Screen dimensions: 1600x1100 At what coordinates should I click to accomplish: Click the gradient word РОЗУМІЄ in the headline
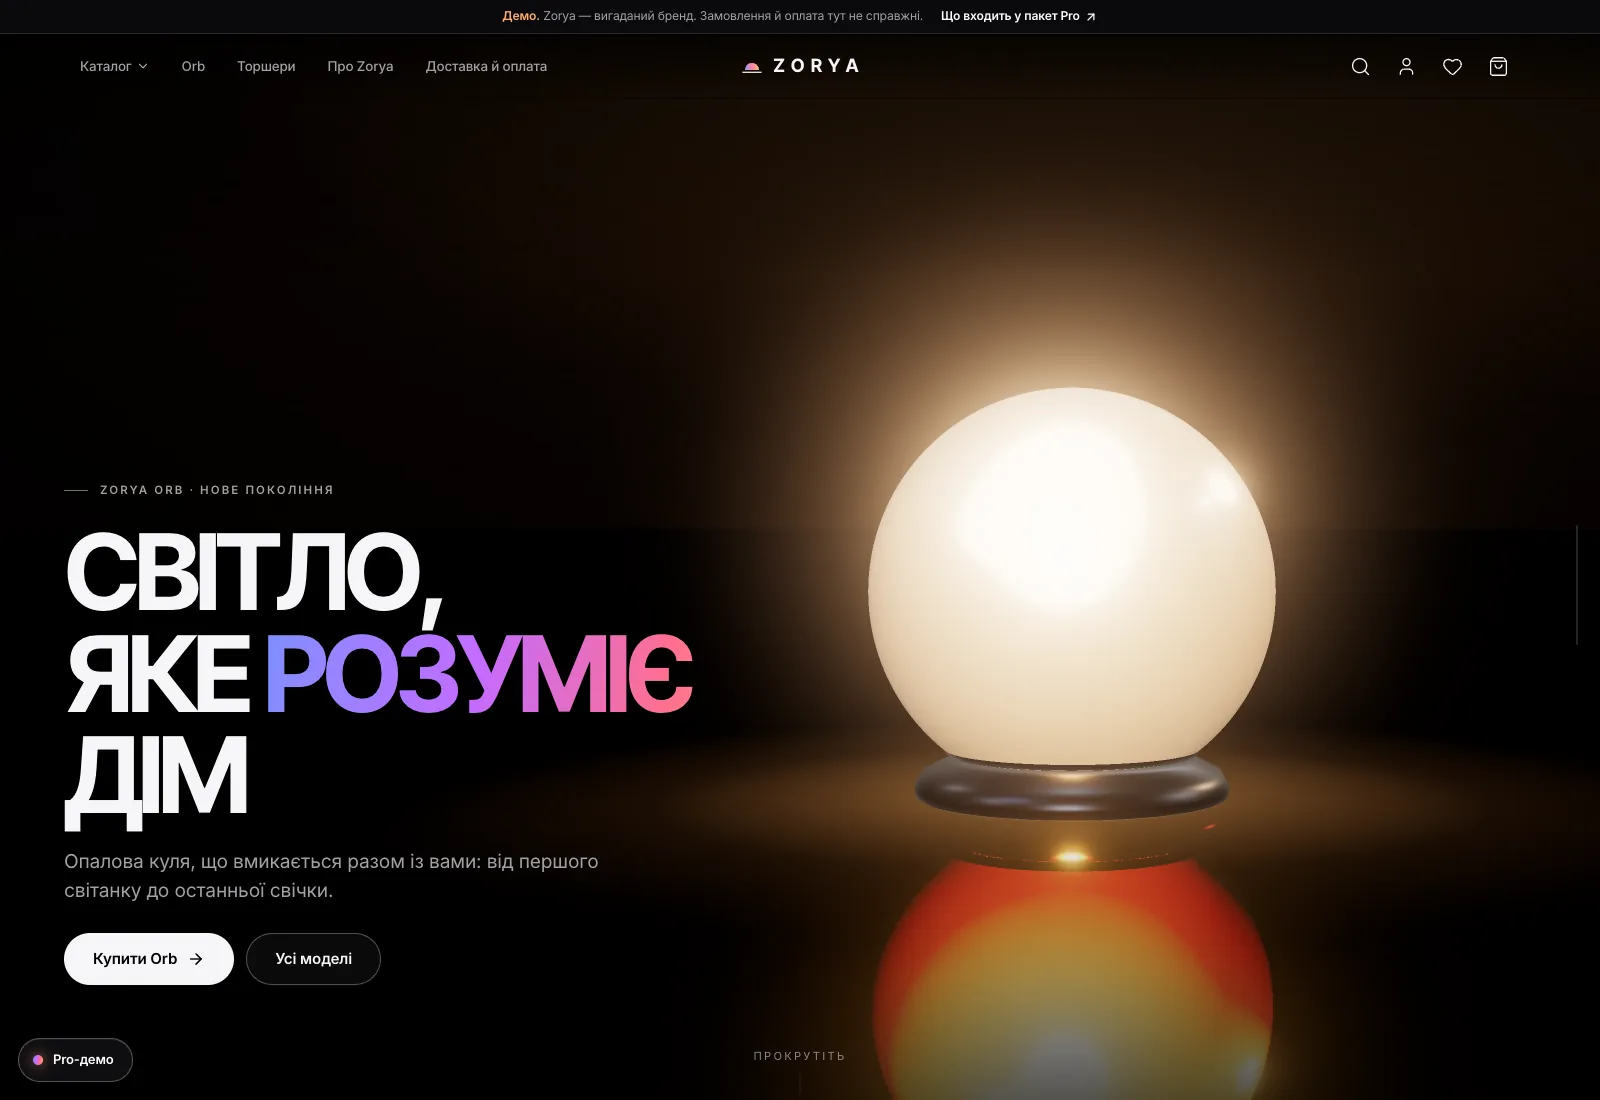click(478, 675)
